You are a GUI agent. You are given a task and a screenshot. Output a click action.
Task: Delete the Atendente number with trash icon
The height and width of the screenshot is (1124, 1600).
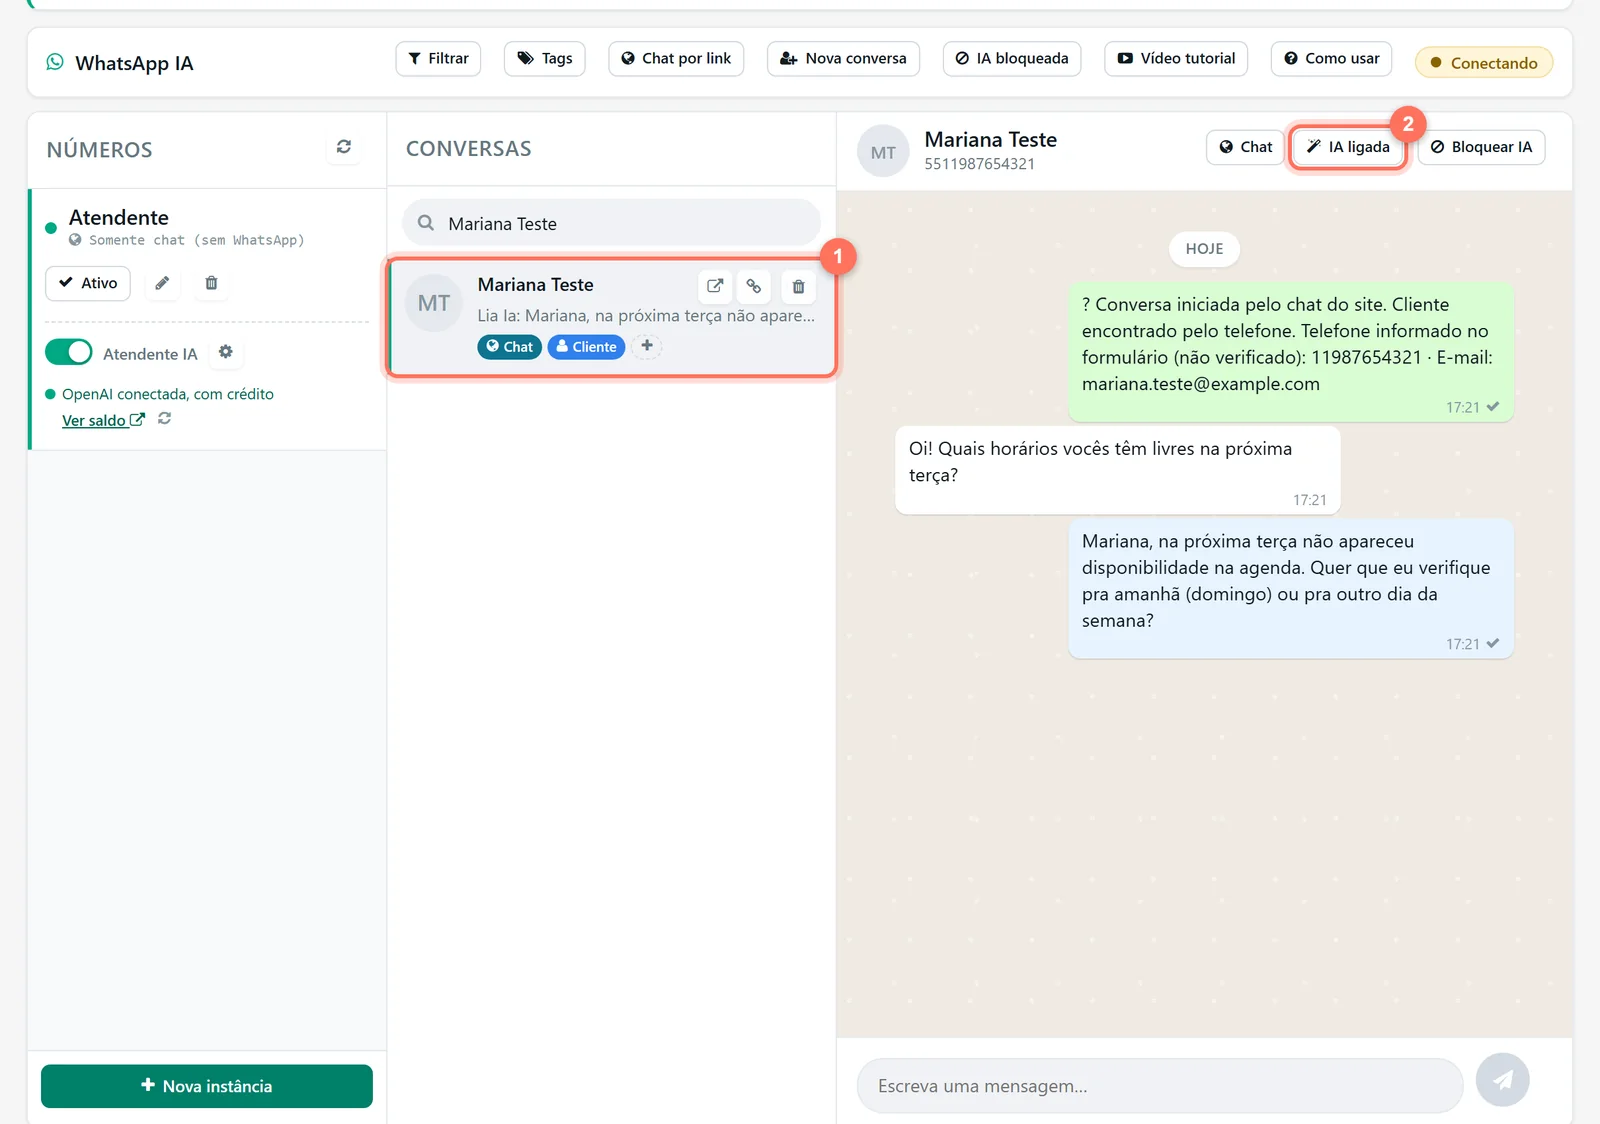point(211,283)
